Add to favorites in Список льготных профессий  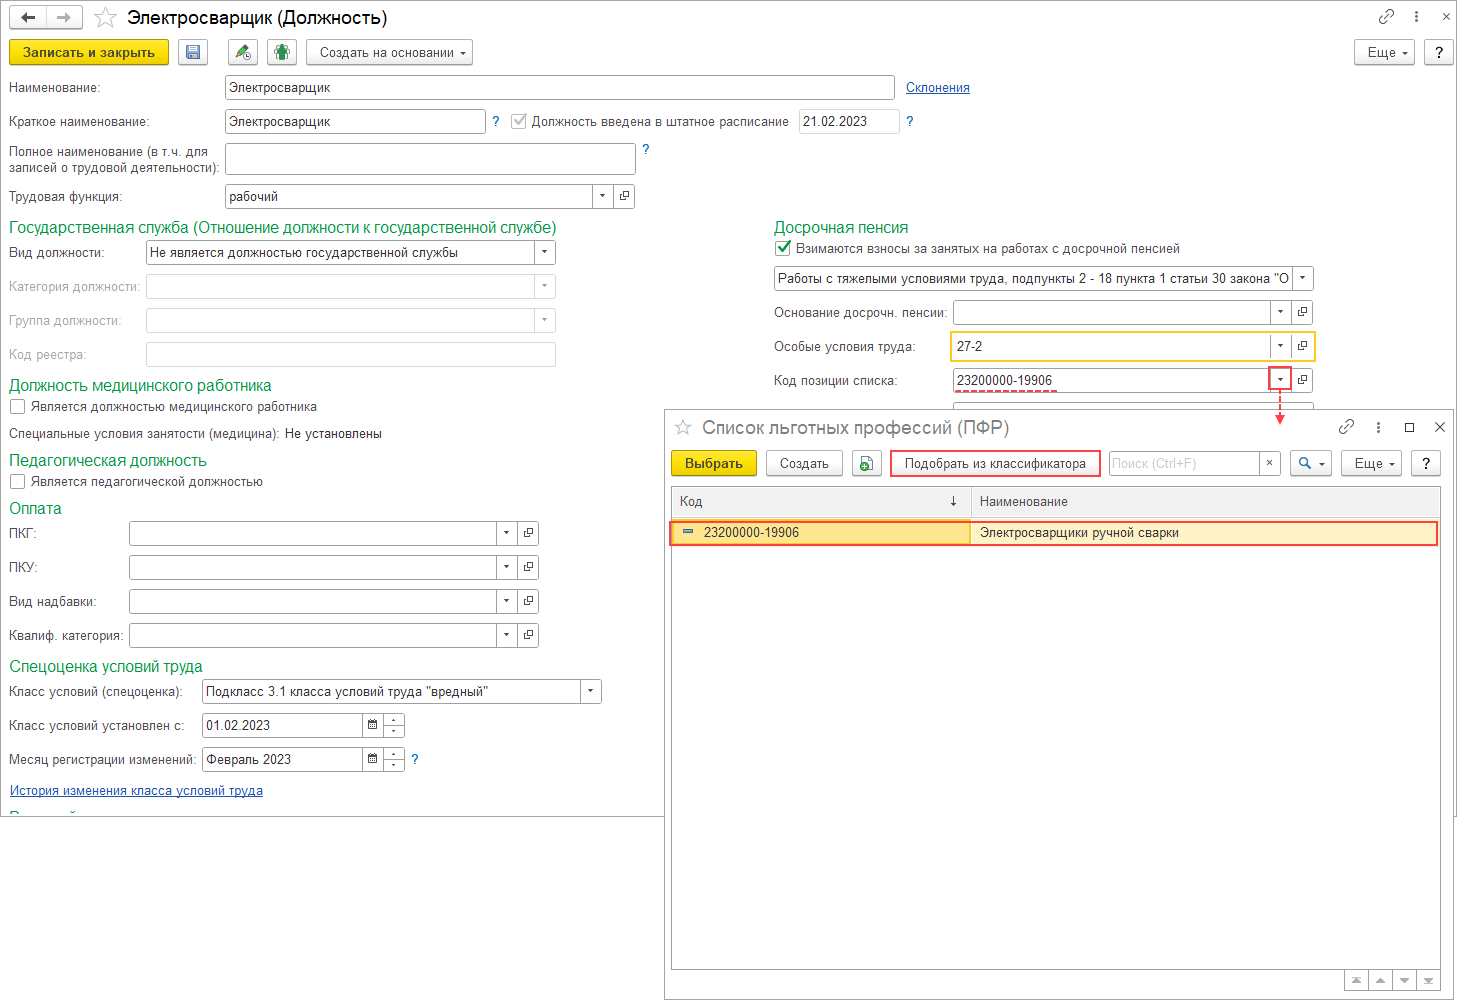click(683, 427)
